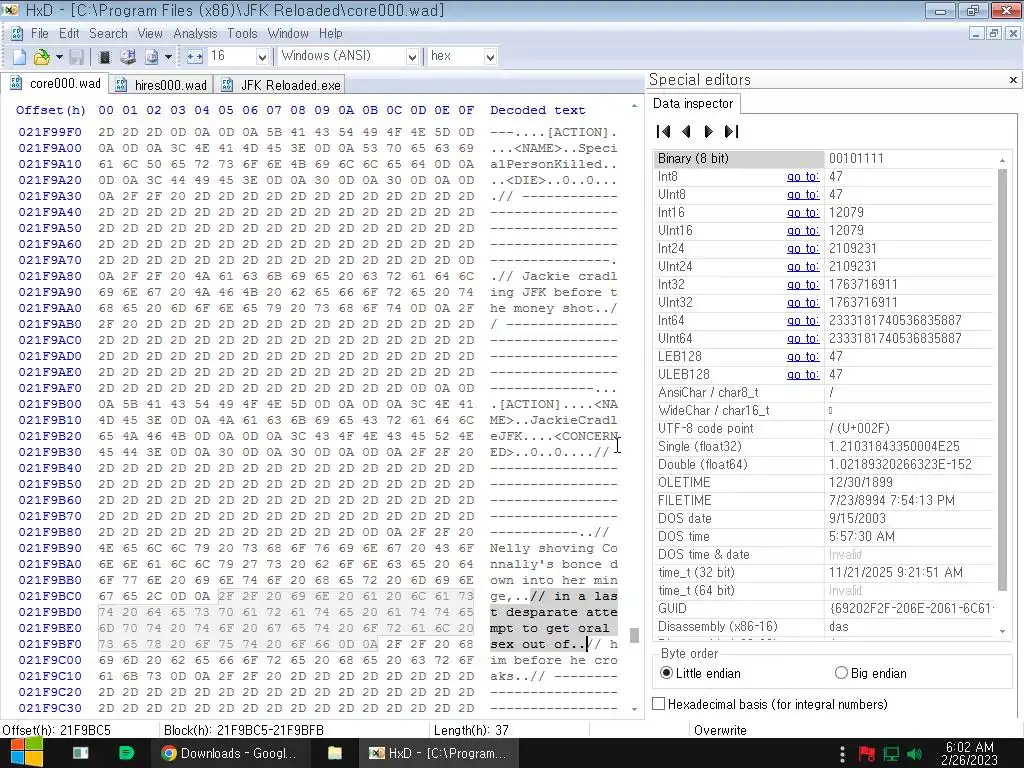Enable Hexadecimal basis for integral numbers

click(x=770, y=704)
